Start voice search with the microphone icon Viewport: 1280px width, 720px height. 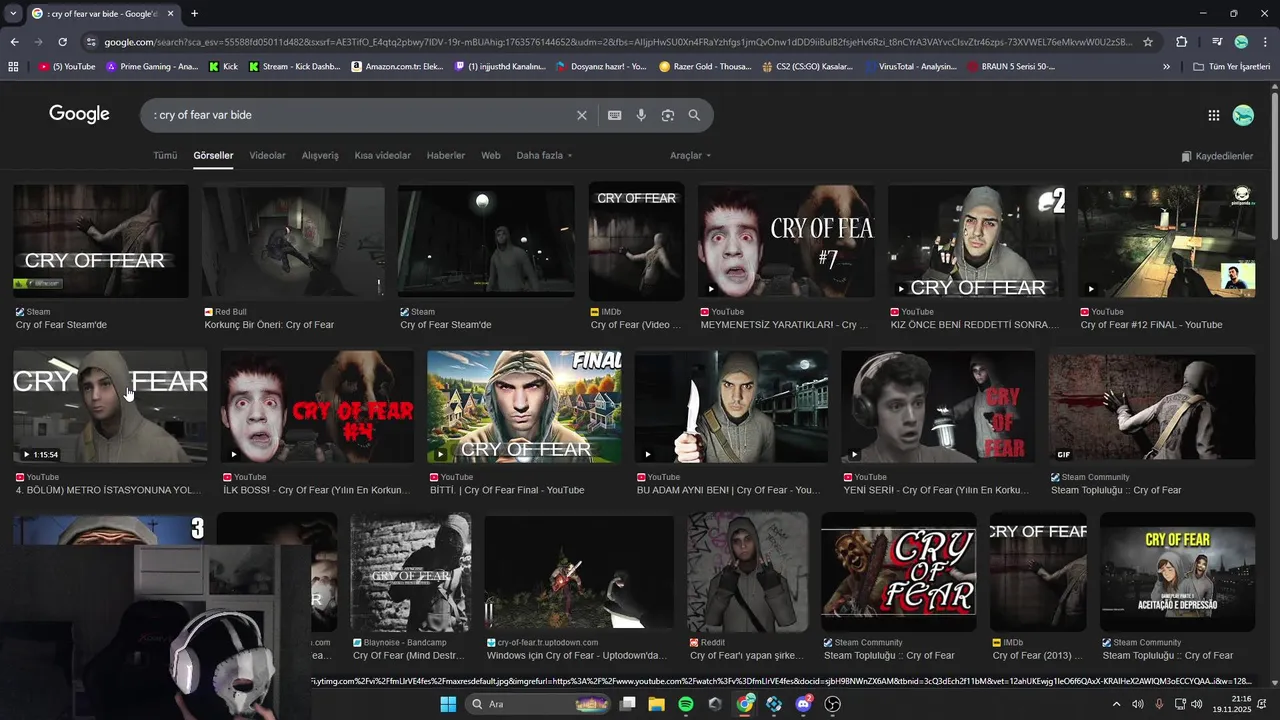pos(641,115)
